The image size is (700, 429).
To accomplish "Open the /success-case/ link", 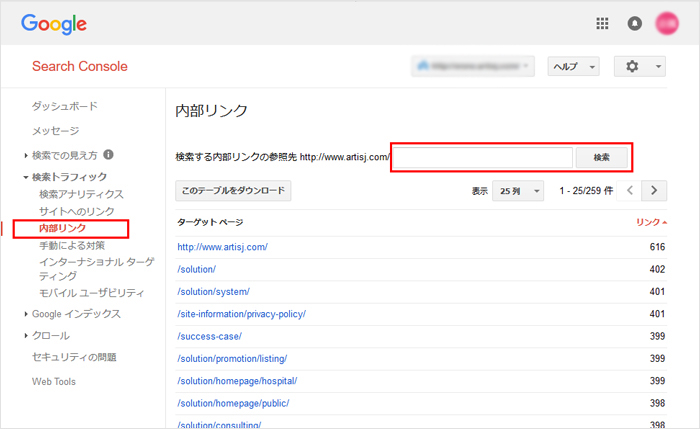I will [209, 336].
